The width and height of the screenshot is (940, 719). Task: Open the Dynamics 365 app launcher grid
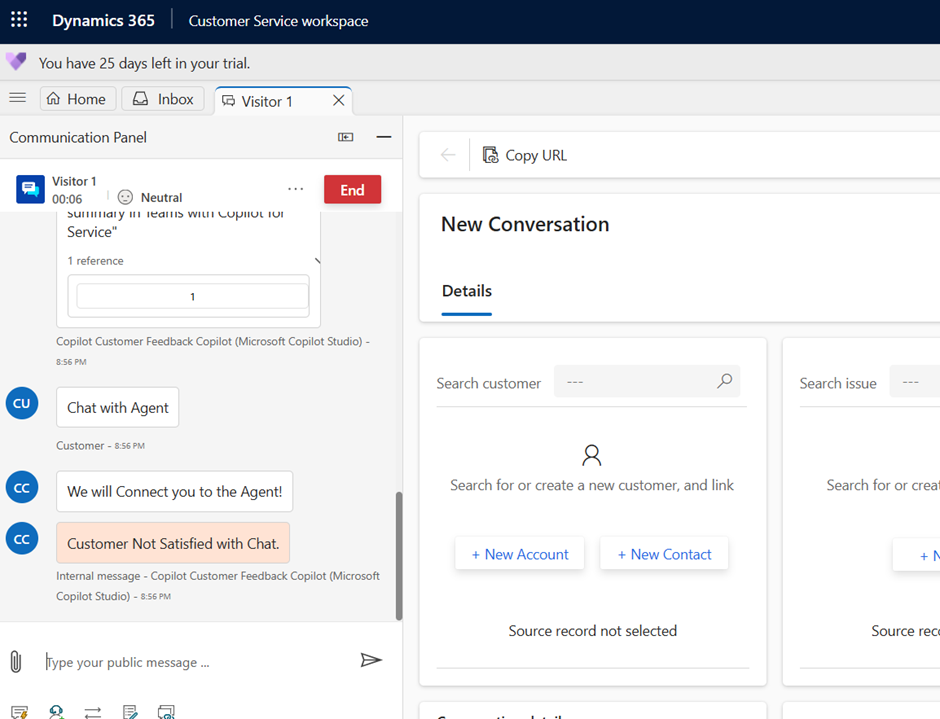tap(19, 20)
